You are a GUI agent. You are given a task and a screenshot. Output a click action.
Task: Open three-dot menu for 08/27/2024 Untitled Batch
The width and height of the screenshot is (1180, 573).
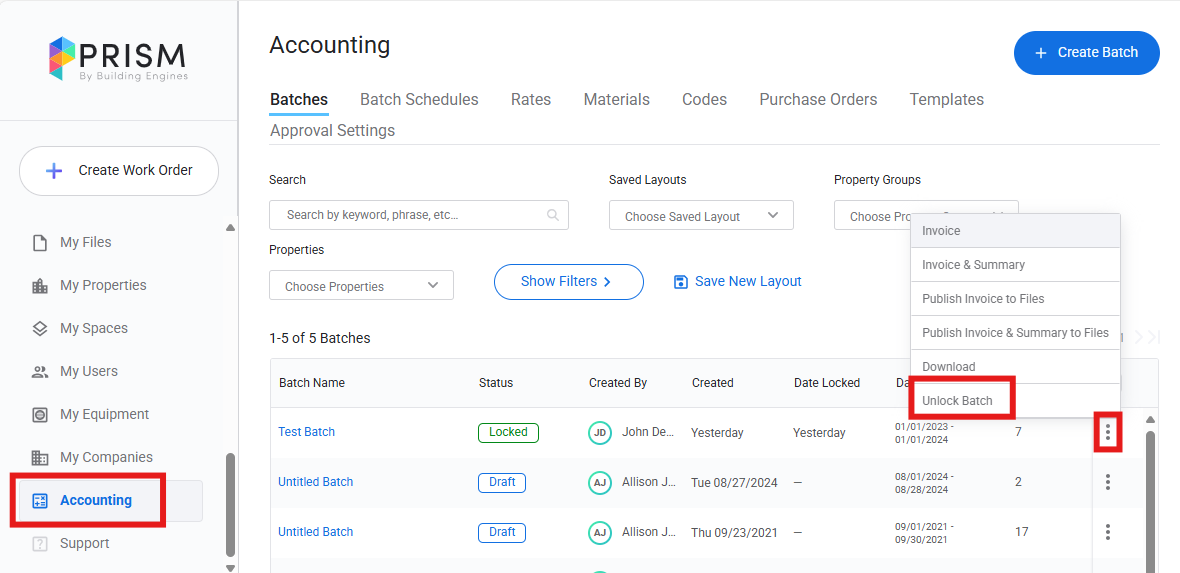1107,482
